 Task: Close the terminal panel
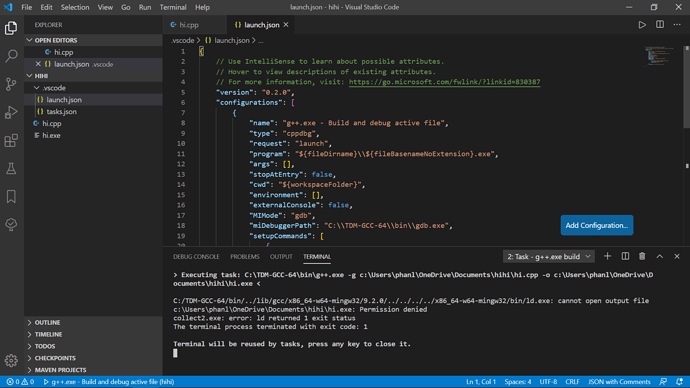coord(677,256)
